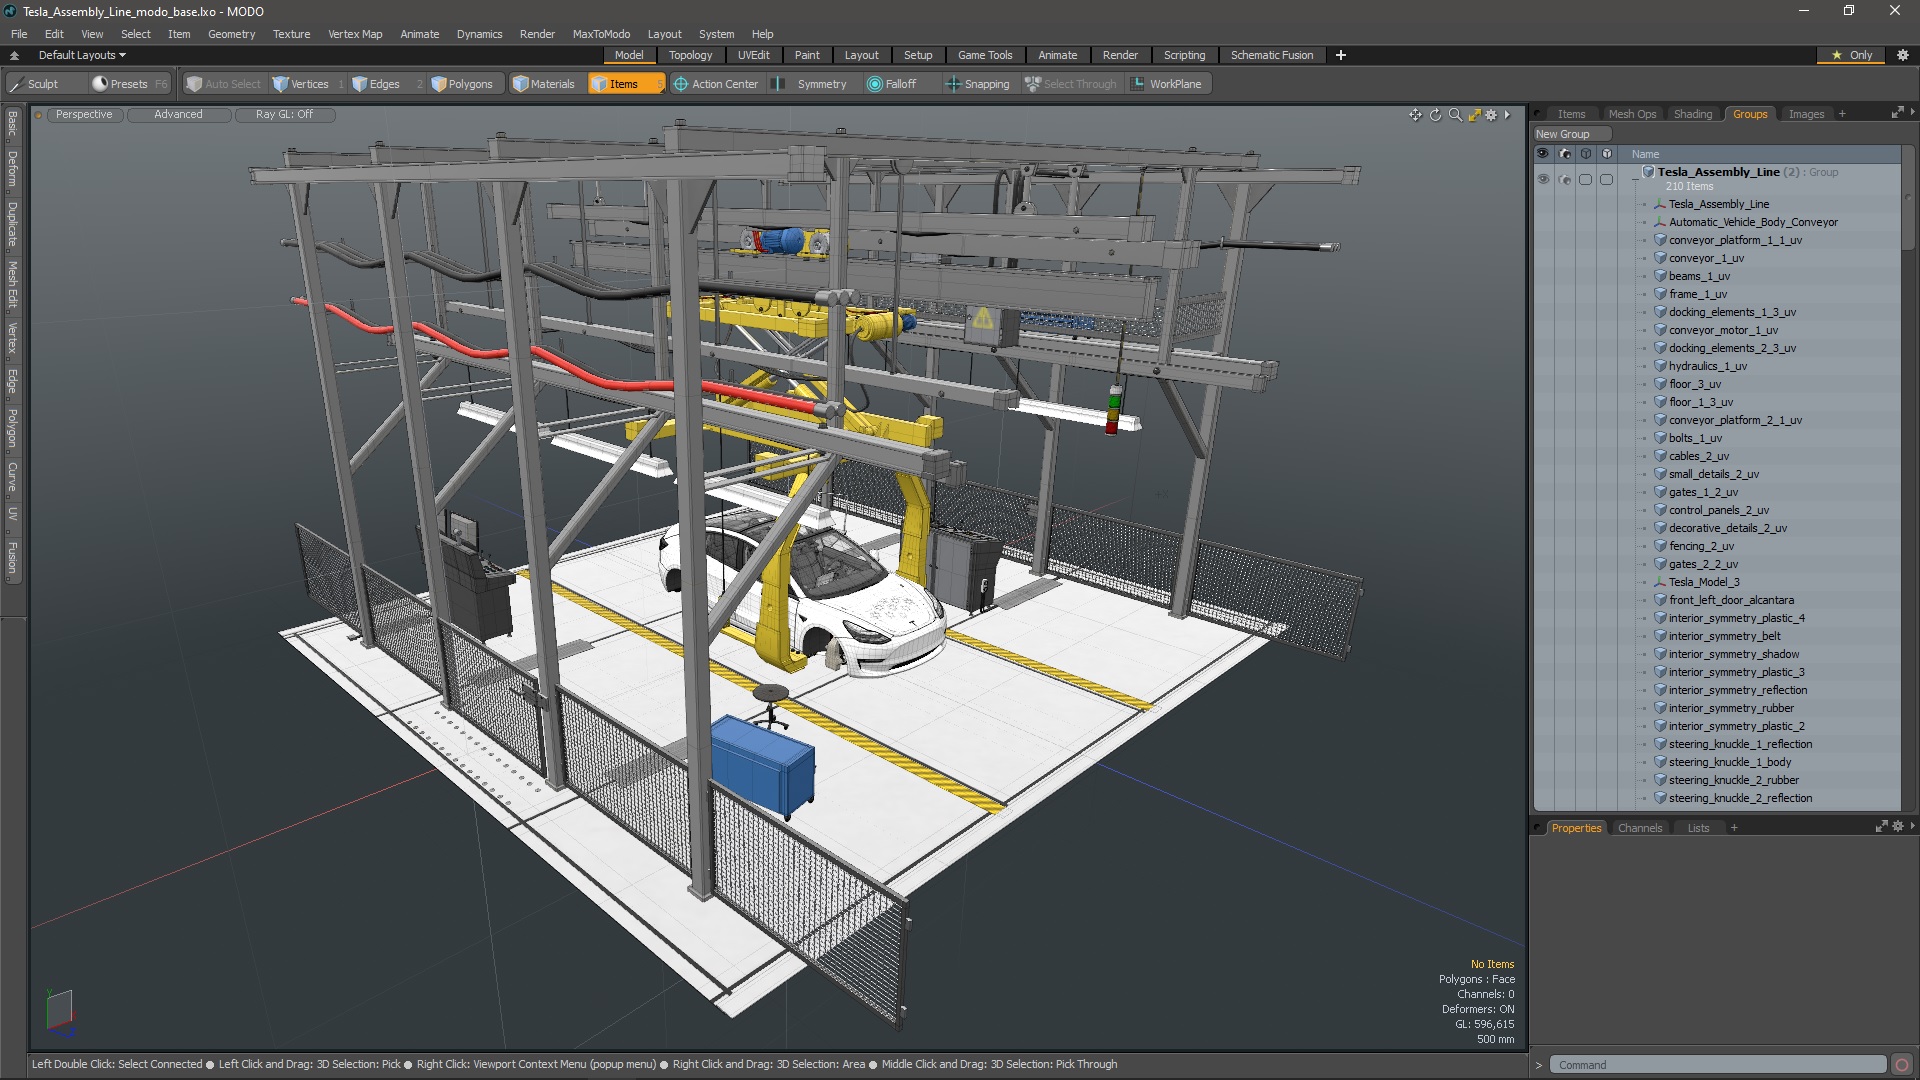Select conveyor_motor_1_uv mesh item
1920x1080 pixels.
[1723, 330]
